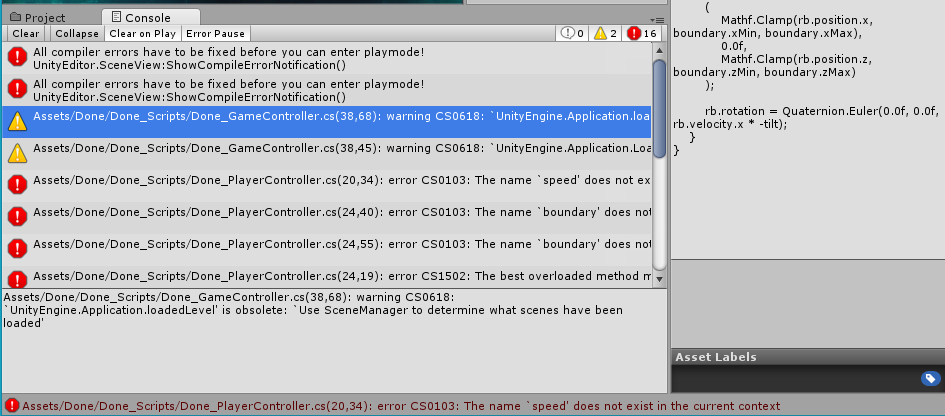Image resolution: width=945 pixels, height=416 pixels.
Task: Click the Project tab folder icon
Action: click(x=15, y=17)
